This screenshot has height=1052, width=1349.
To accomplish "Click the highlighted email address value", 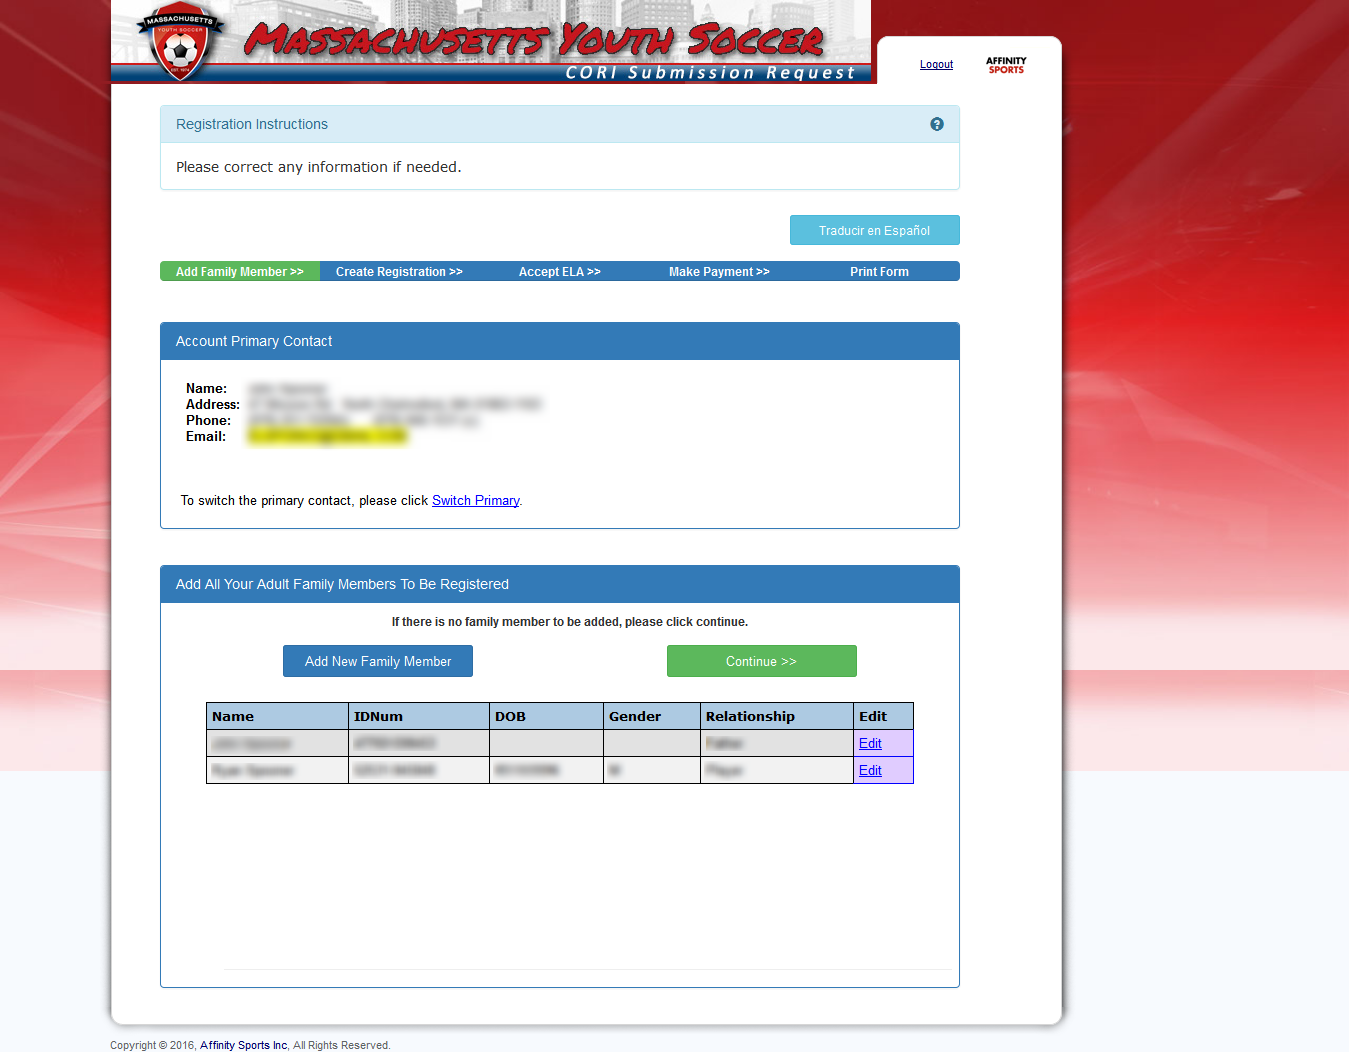I will 327,436.
